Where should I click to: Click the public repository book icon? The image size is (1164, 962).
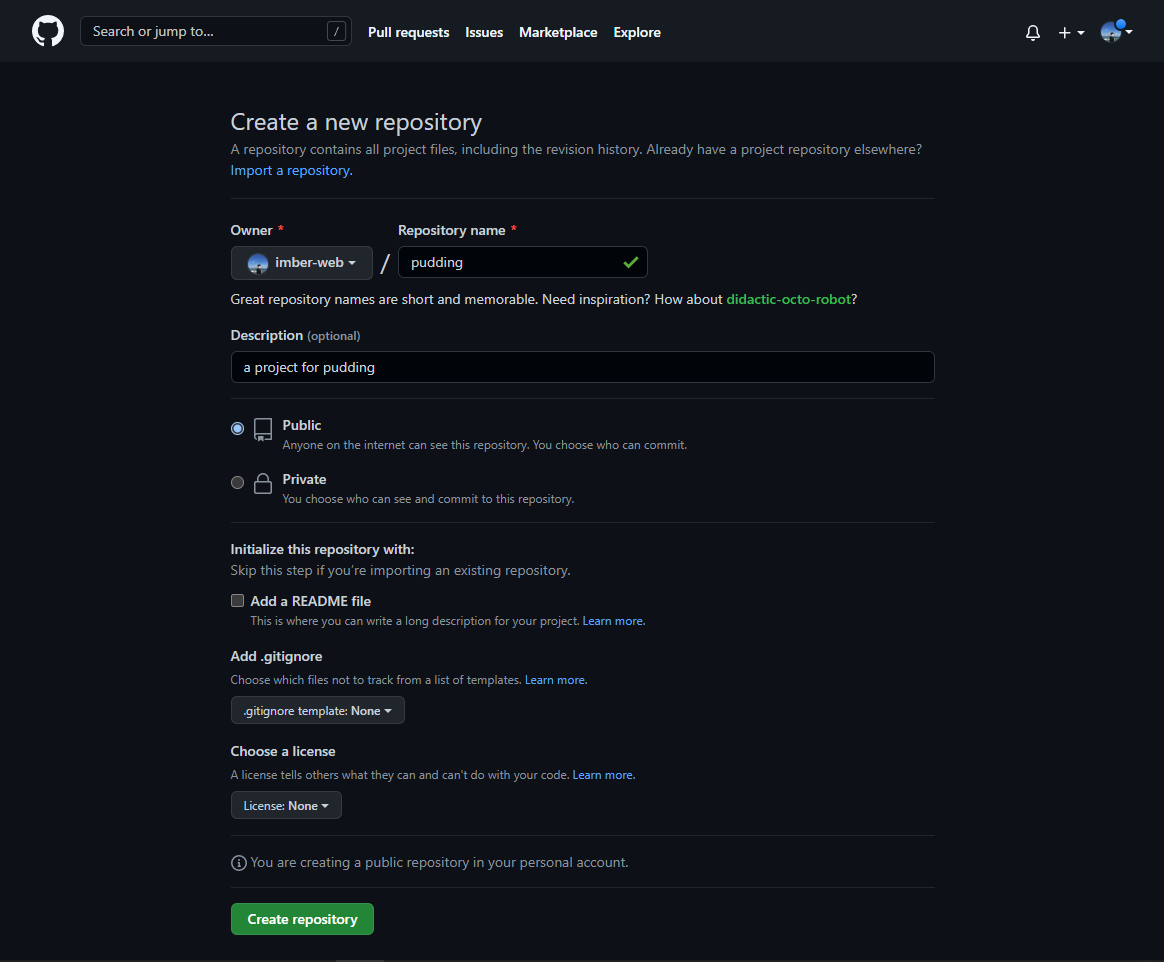[x=263, y=430]
